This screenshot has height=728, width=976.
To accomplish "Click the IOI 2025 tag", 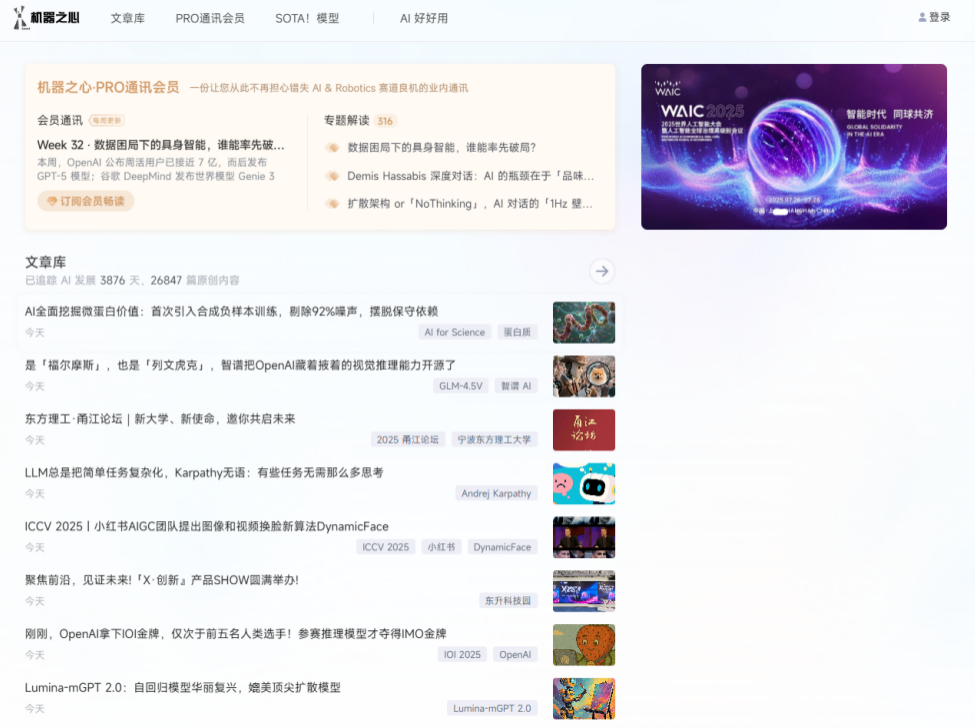I will (x=462, y=655).
